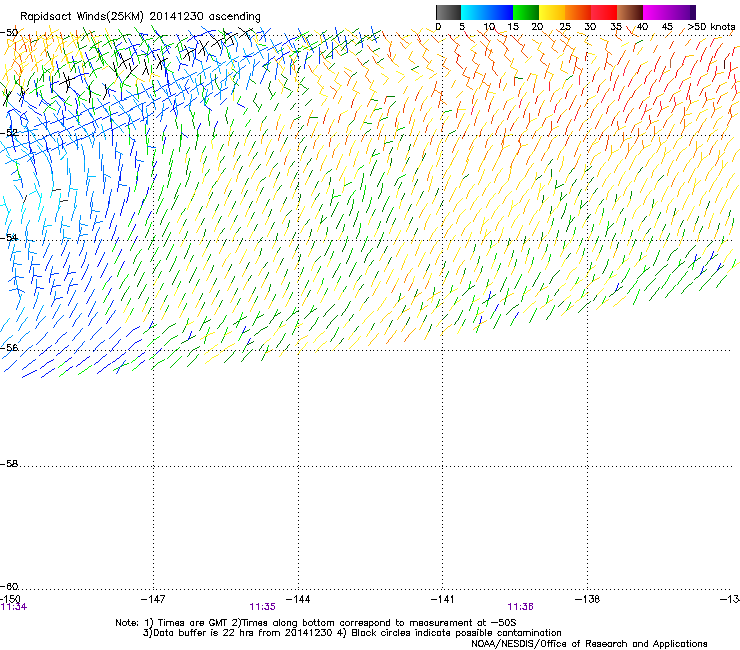Click the purple time stamp 11:34

pyautogui.click(x=14, y=607)
